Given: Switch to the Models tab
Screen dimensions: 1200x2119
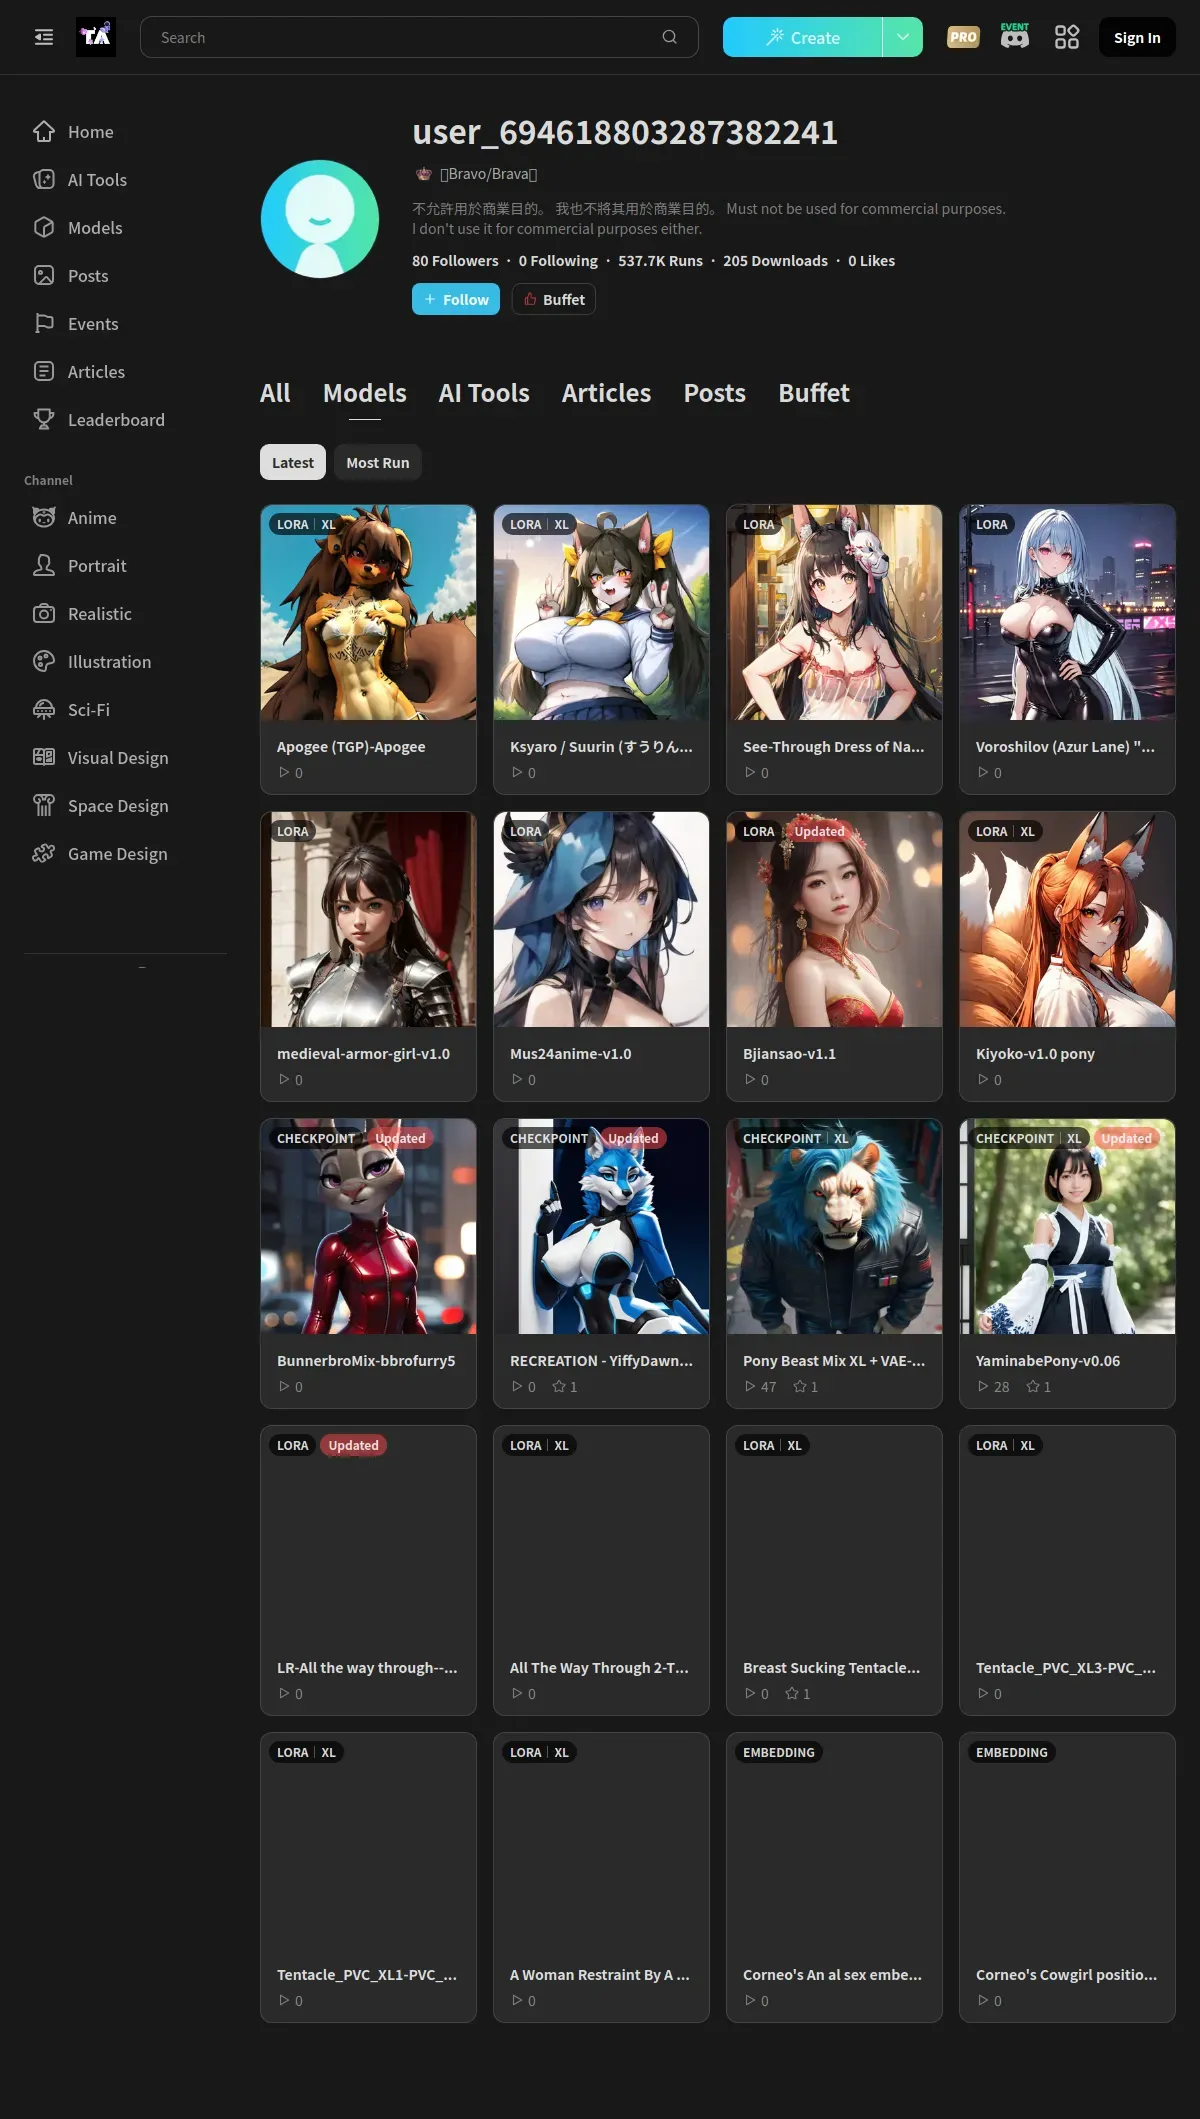Looking at the screenshot, I should [365, 393].
